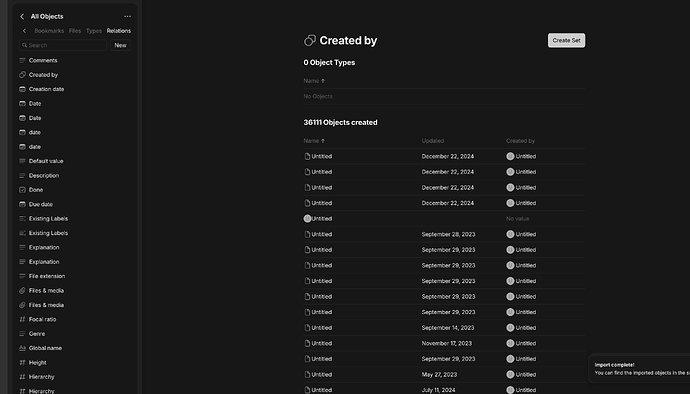Click the Created by page title
The image size is (690, 394).
(x=348, y=41)
